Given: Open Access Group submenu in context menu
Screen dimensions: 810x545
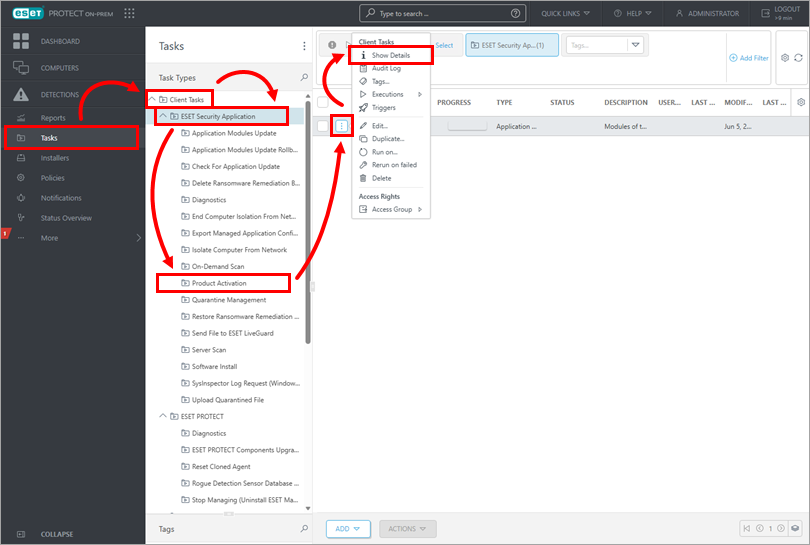Looking at the screenshot, I should pyautogui.click(x=391, y=209).
